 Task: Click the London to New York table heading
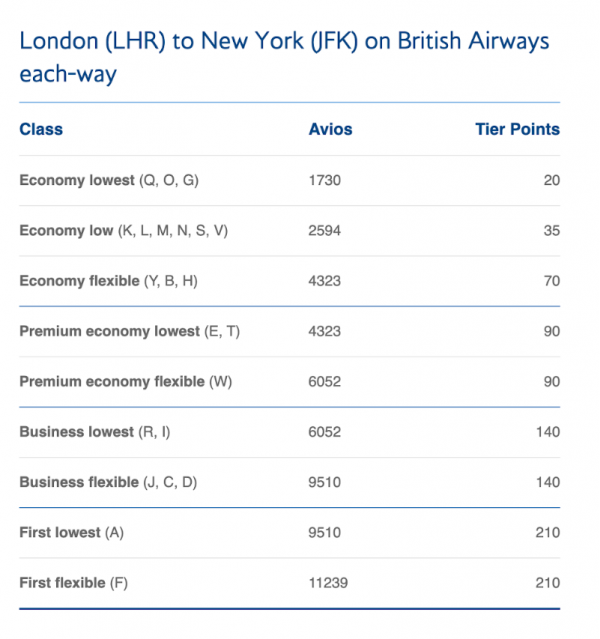(x=284, y=58)
